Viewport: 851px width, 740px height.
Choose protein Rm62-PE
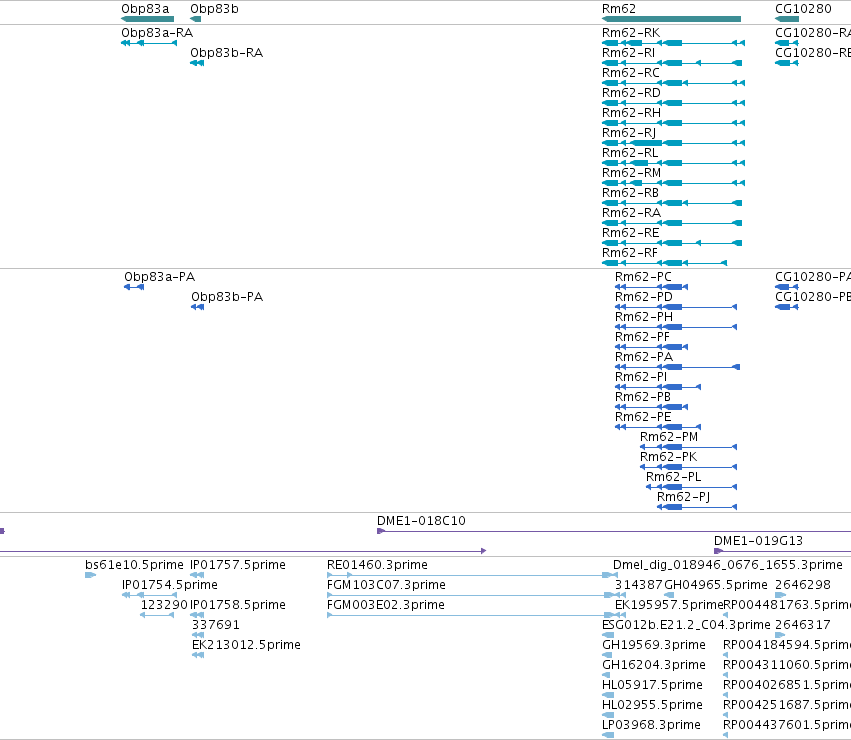coord(643,418)
